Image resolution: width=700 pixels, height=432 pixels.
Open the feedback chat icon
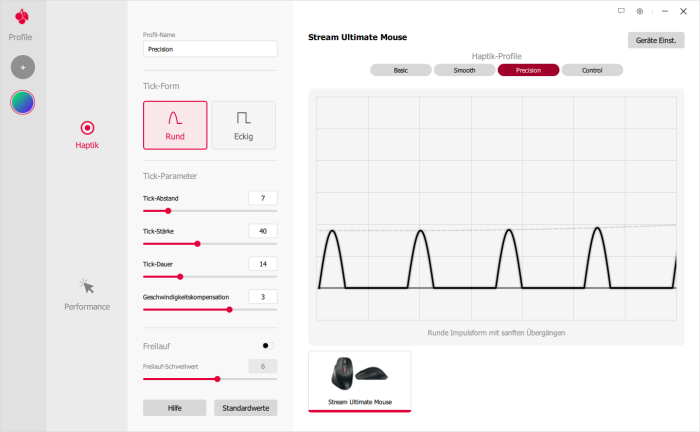point(621,11)
